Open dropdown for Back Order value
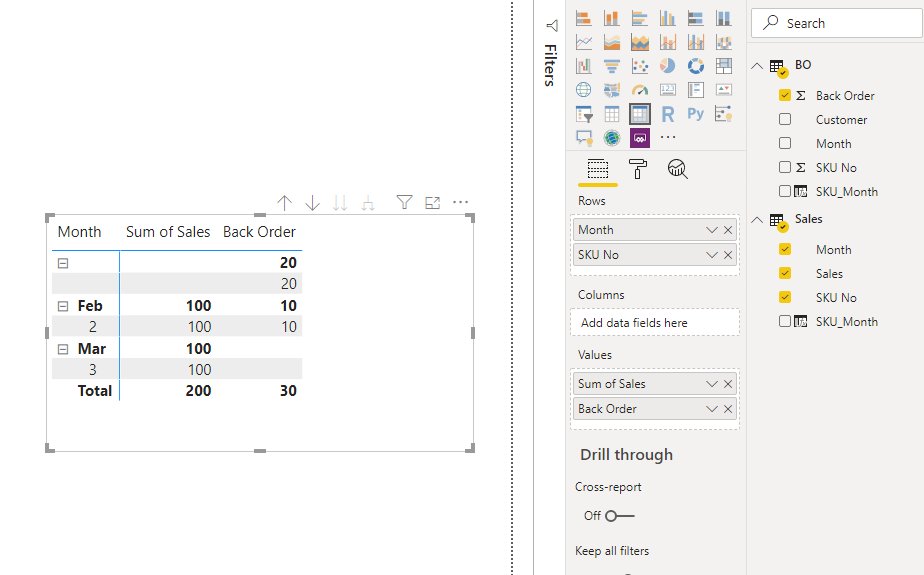The image size is (924, 575). (711, 409)
